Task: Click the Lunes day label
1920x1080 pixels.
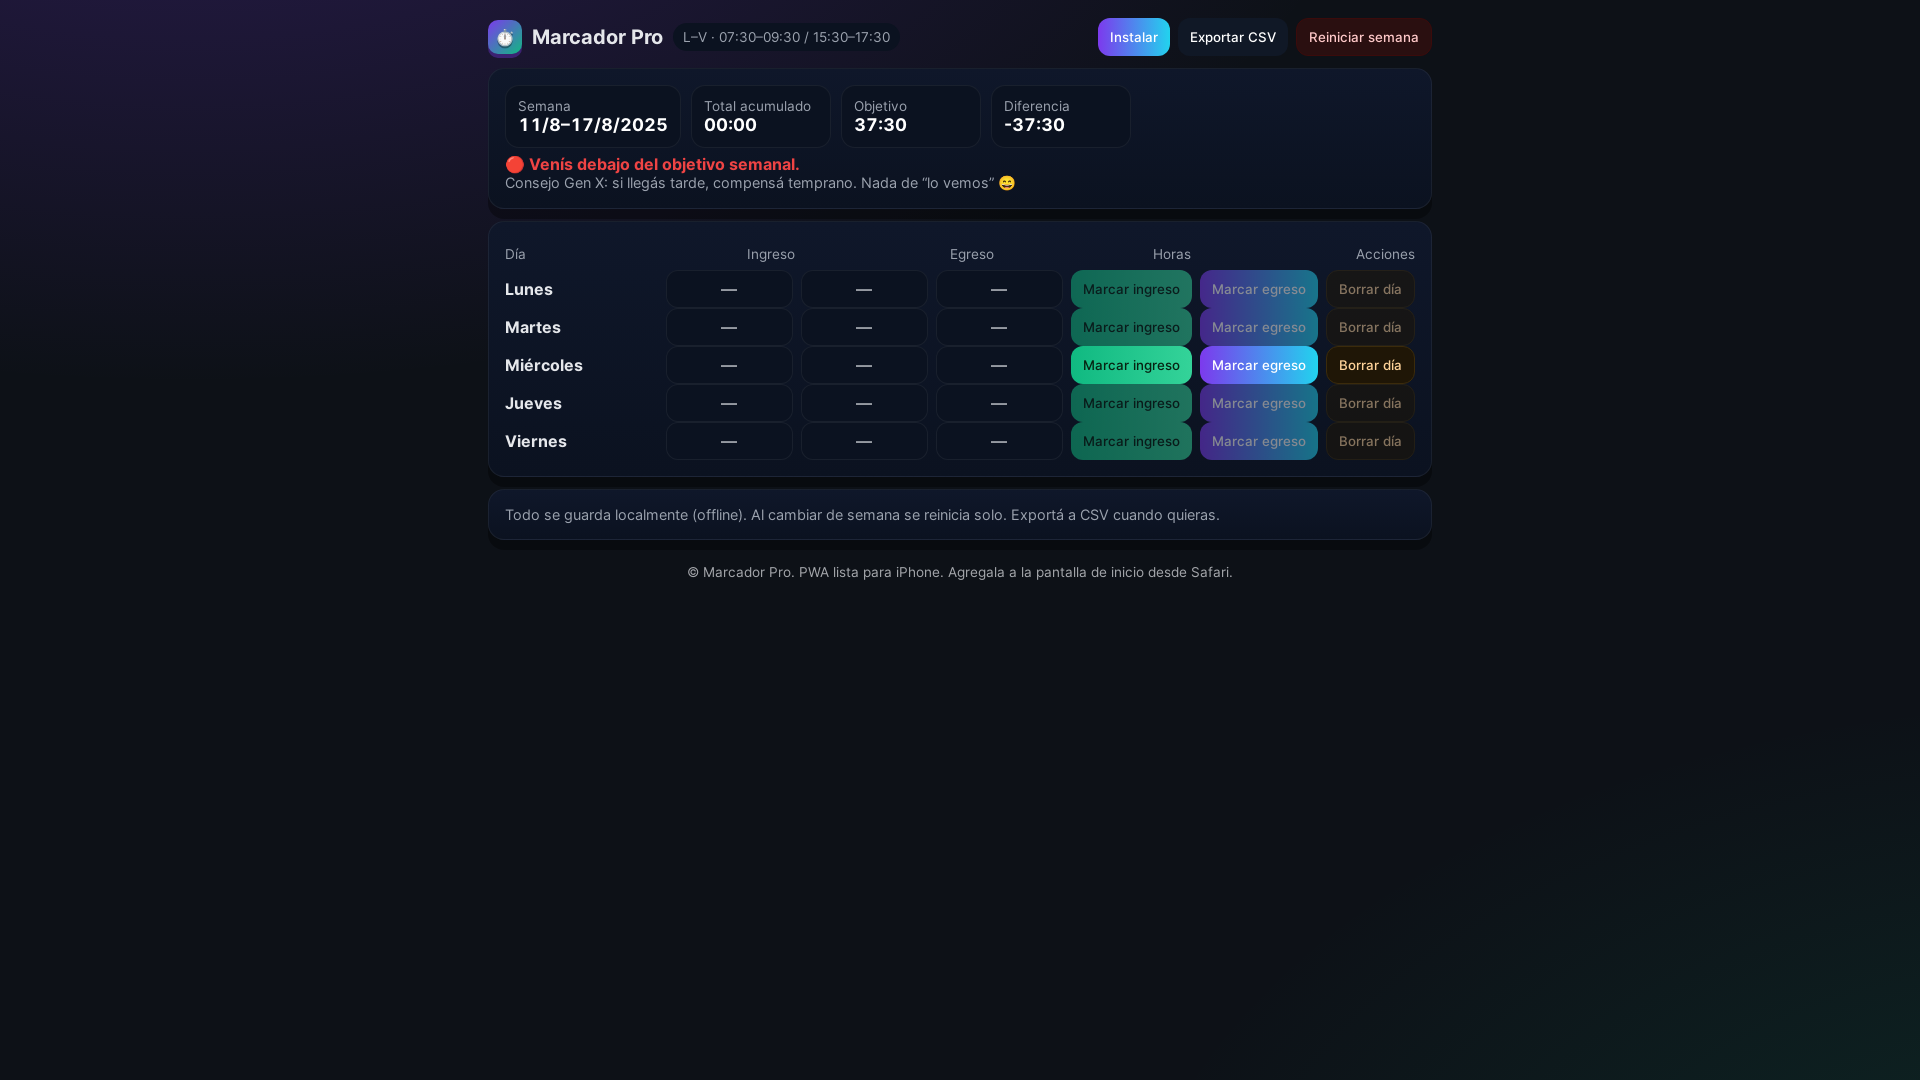Action: [529, 289]
